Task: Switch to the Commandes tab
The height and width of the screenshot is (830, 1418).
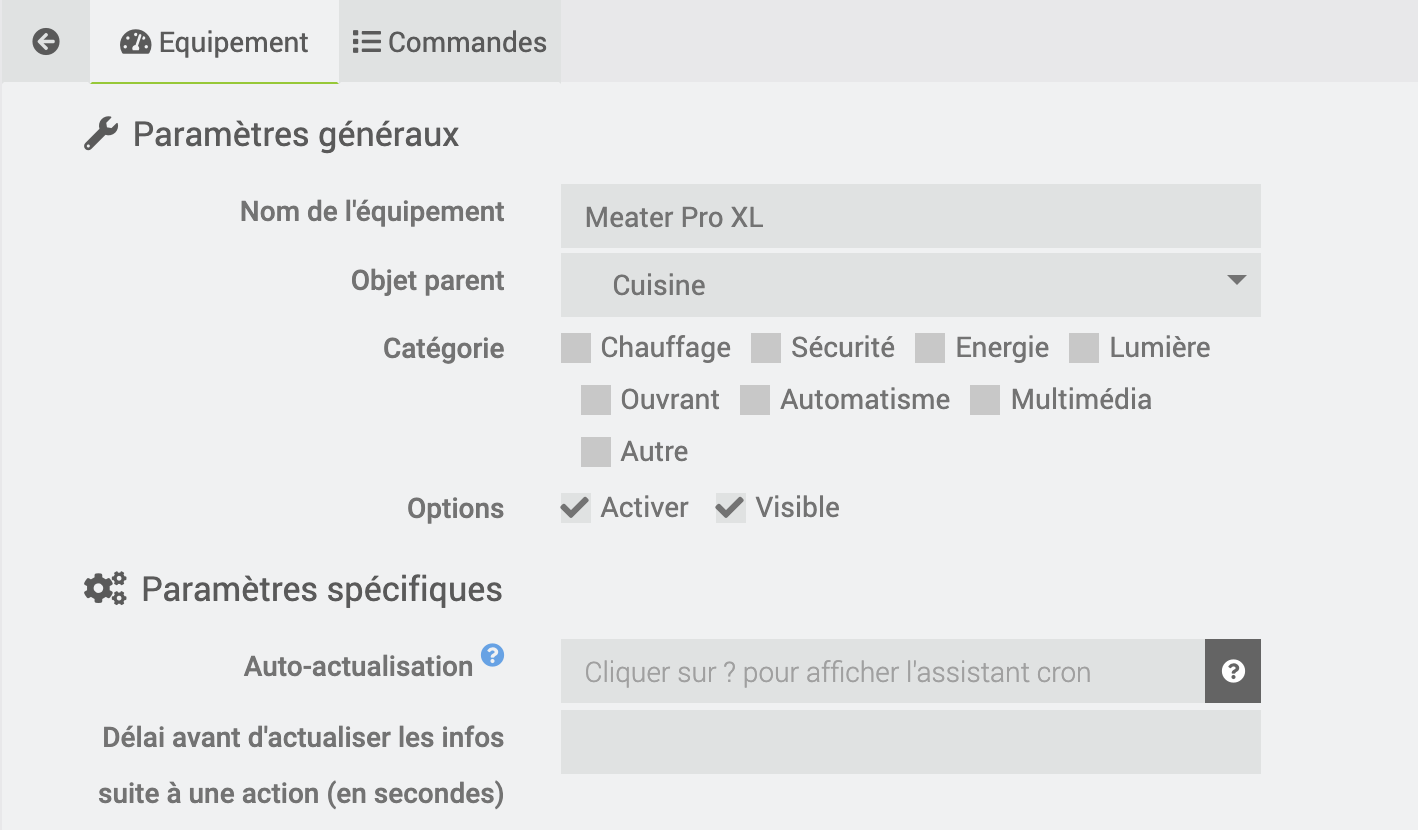Action: coord(449,41)
